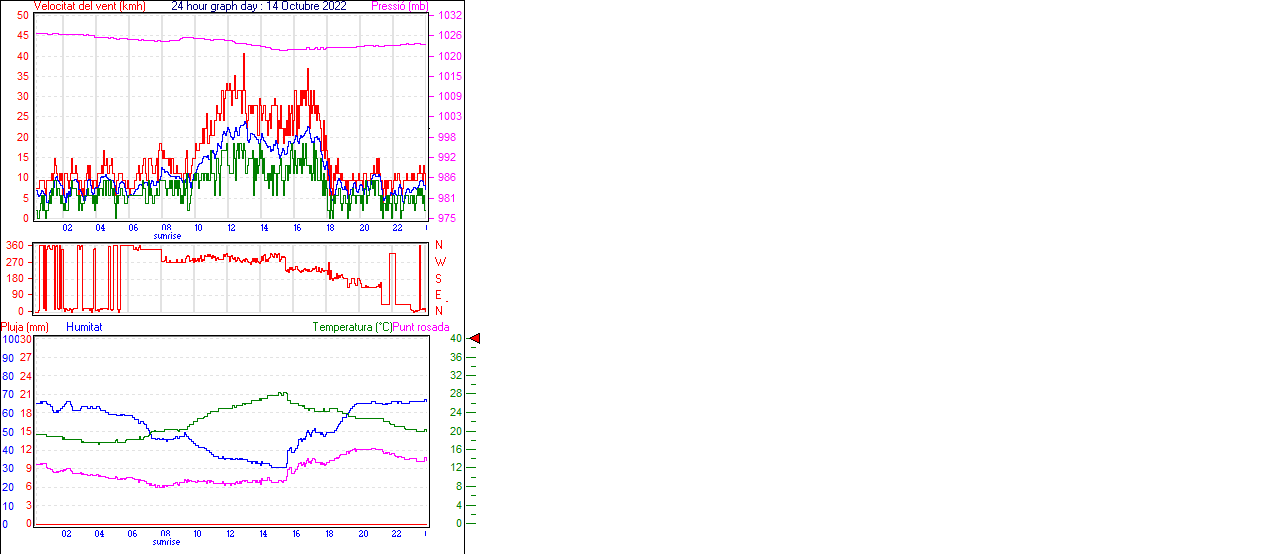Click the 'Velocitat del vent (kmh)' label
1280x554 pixels.
[x=89, y=6]
